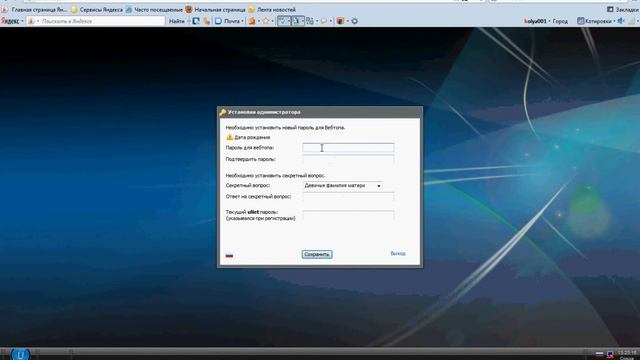Click the 'Пароль для вебтопа' password field
640x360 pixels.
click(x=348, y=147)
